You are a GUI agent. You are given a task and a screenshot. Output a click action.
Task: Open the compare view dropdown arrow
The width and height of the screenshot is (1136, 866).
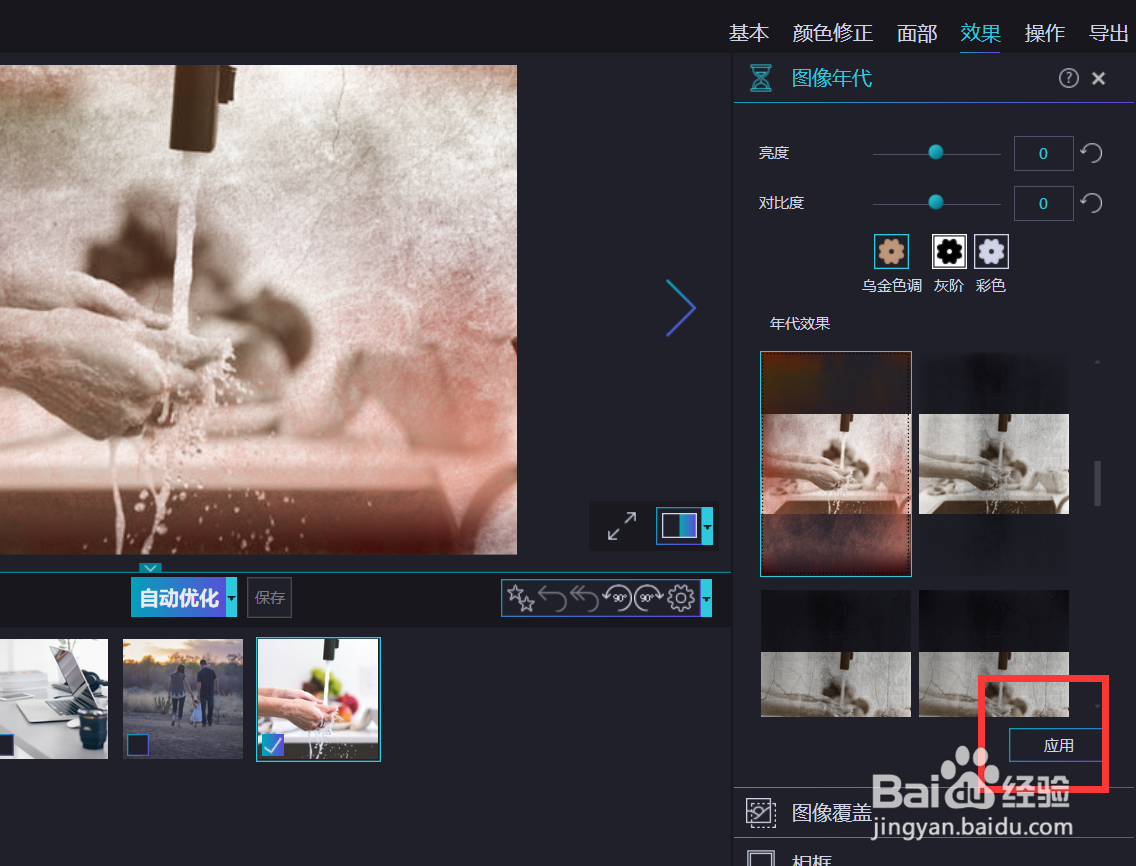click(707, 525)
